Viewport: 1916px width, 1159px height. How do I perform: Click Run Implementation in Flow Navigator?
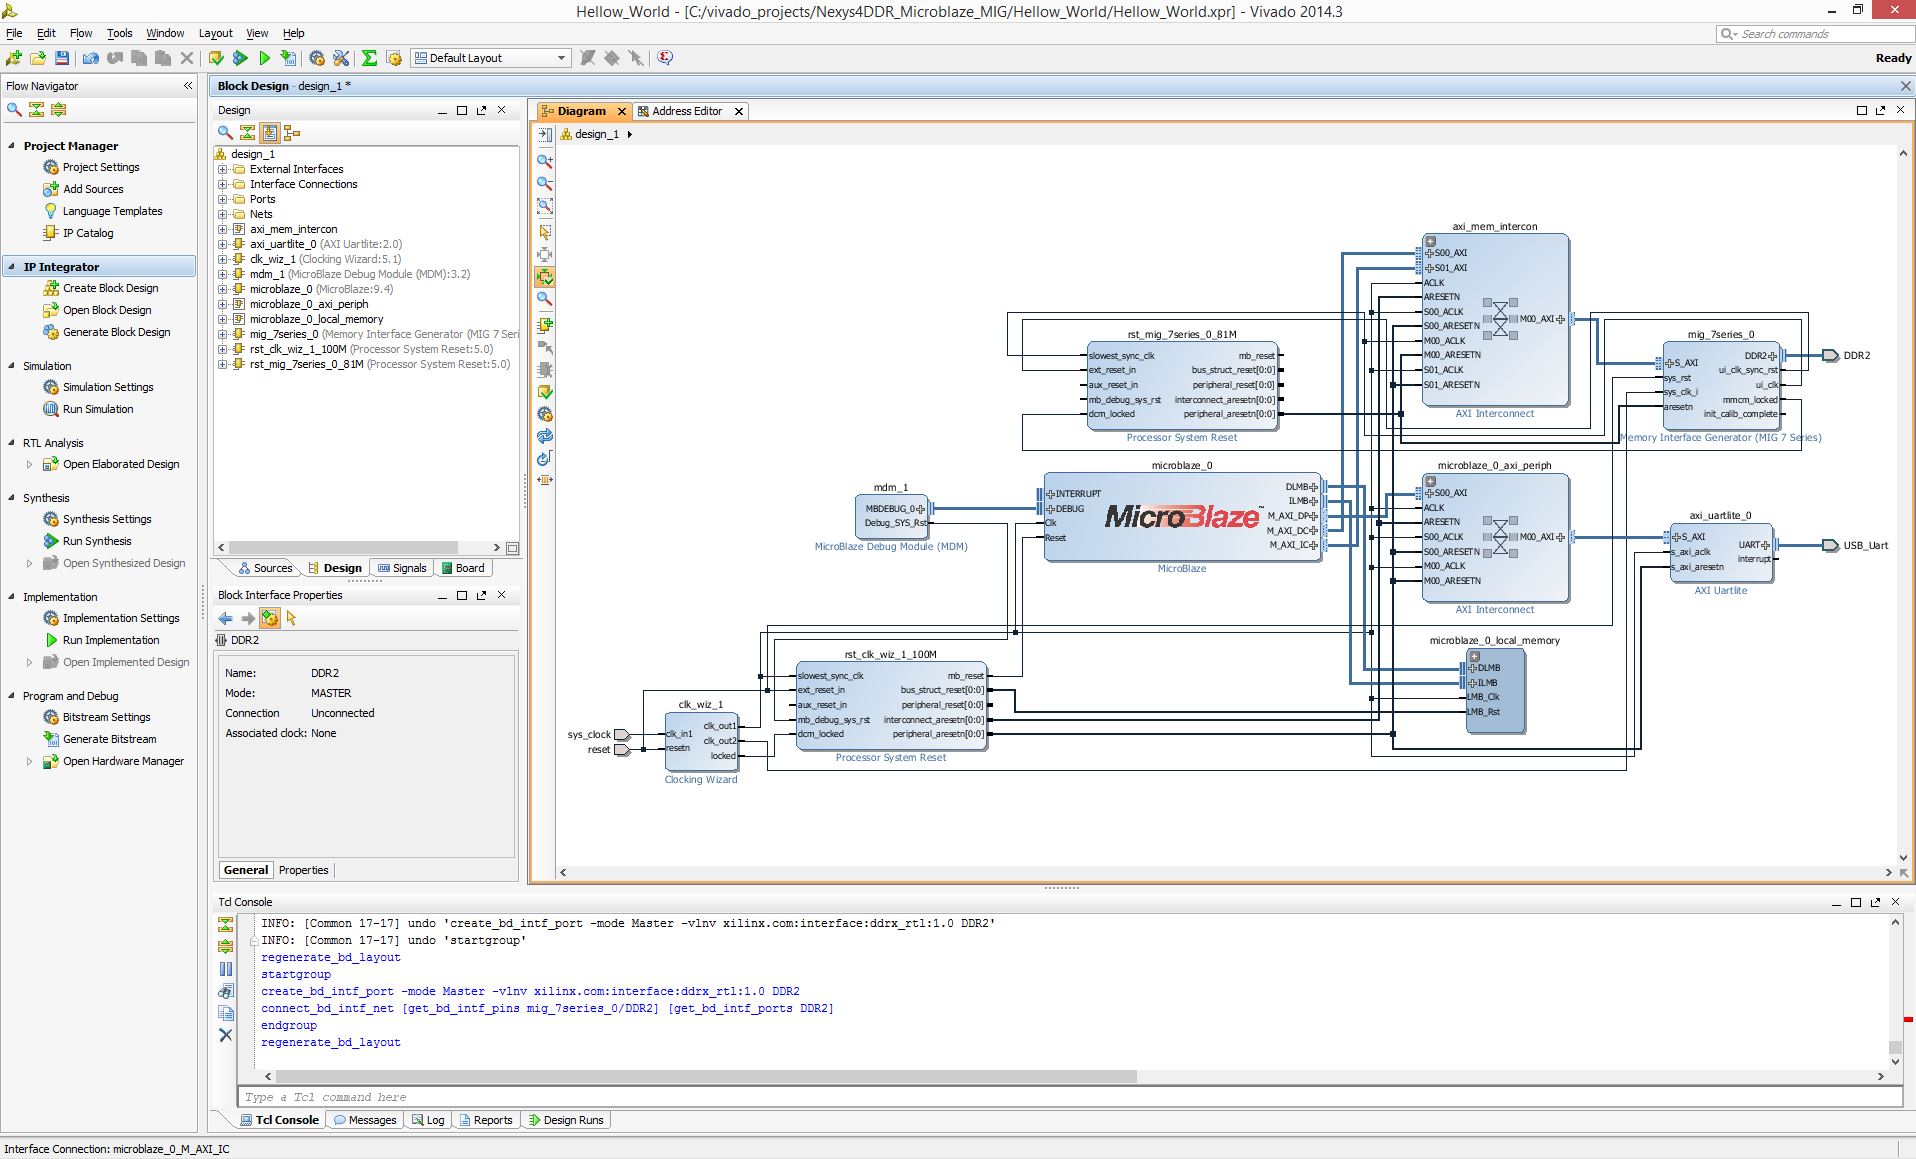[x=102, y=640]
